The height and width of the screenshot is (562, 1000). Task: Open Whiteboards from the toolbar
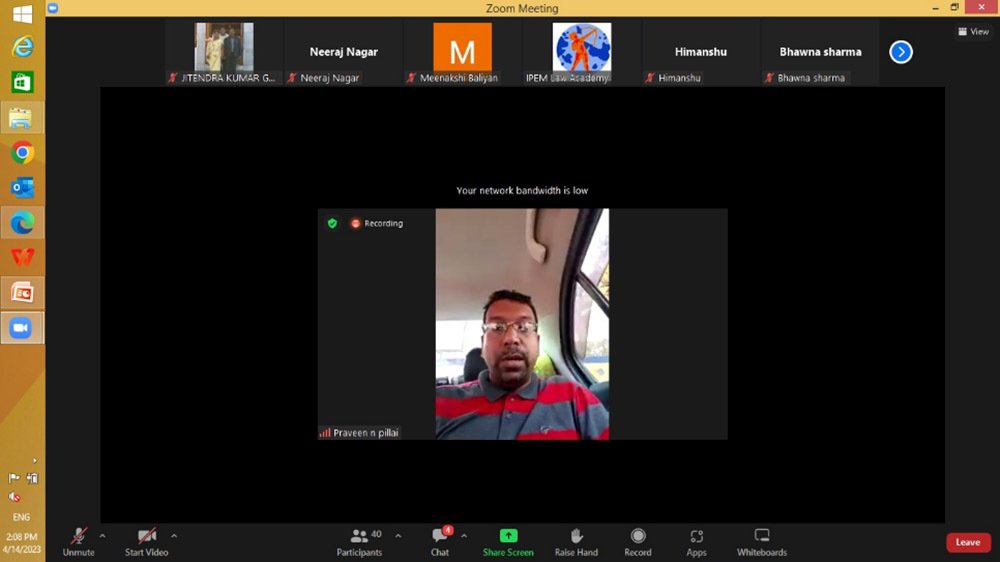[762, 541]
